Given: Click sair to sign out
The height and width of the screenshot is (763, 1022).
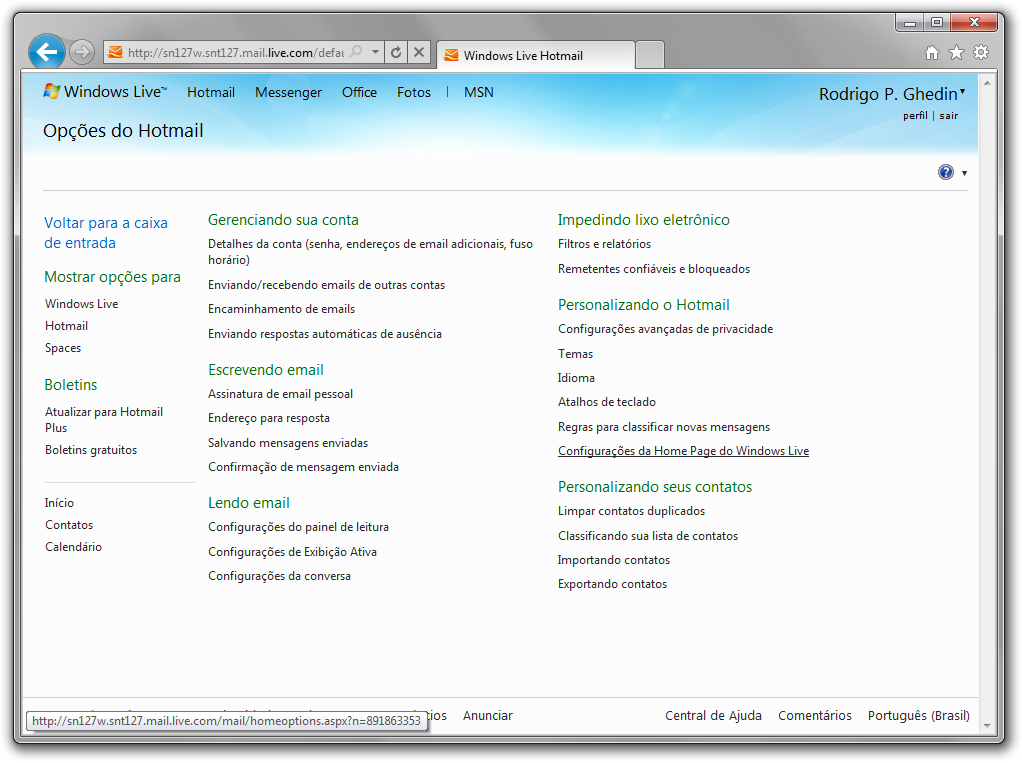Looking at the screenshot, I should (947, 115).
